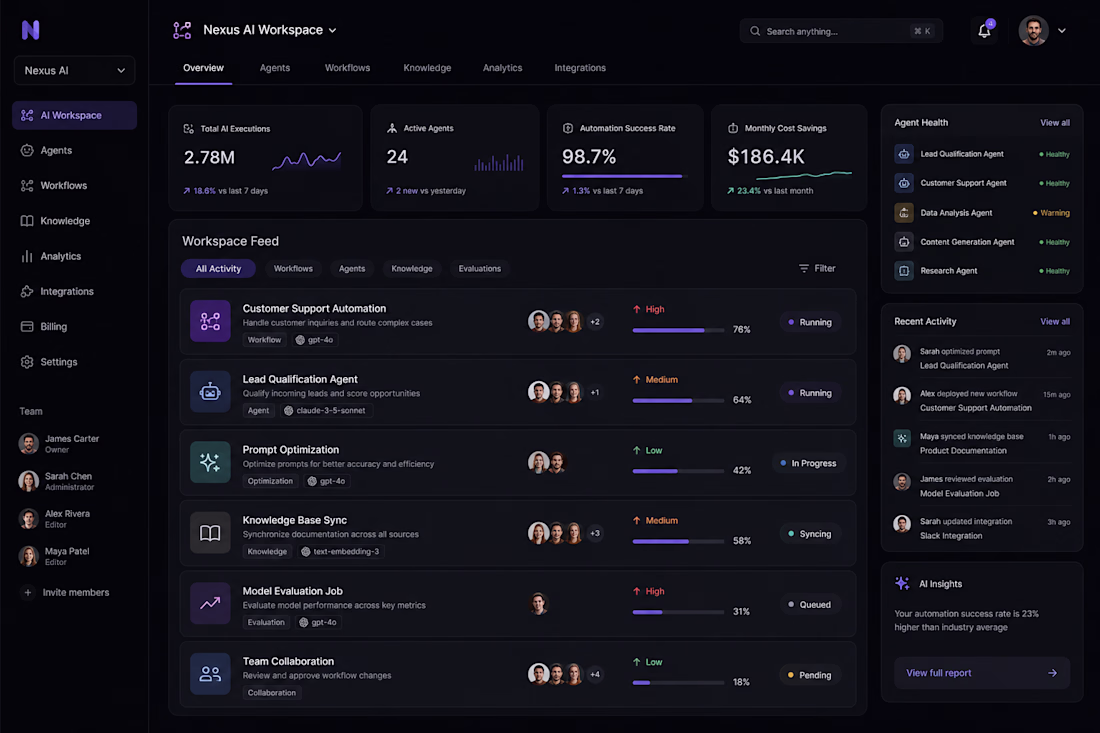Click the Data Analysis Agent icon
The width and height of the screenshot is (1100, 733).
coord(904,212)
